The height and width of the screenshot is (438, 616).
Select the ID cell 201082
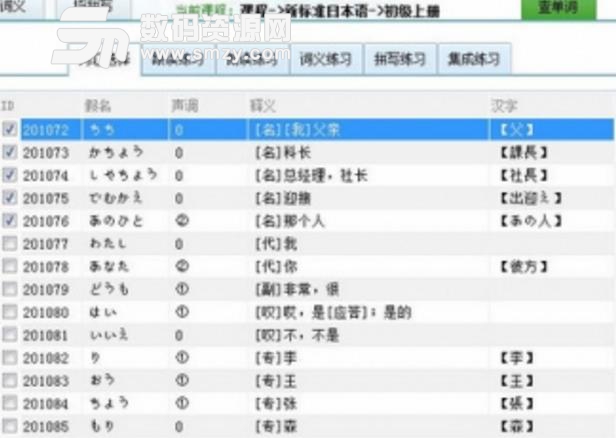click(x=46, y=358)
